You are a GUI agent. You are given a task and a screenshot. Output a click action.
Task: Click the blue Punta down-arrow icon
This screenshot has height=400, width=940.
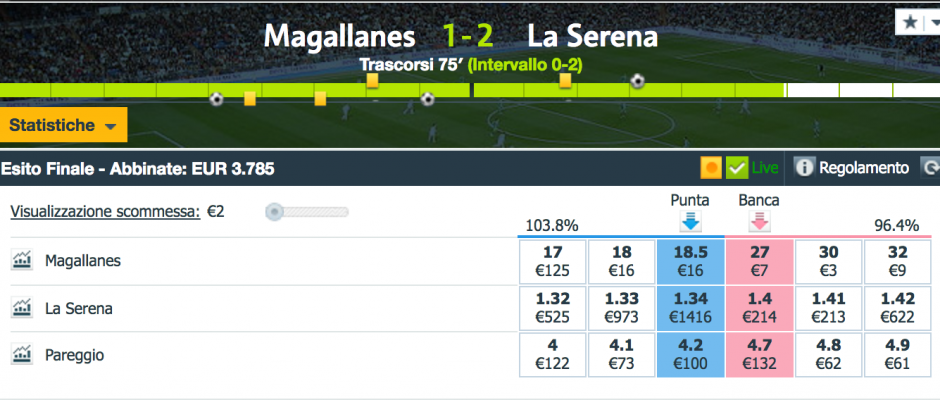[x=691, y=222]
